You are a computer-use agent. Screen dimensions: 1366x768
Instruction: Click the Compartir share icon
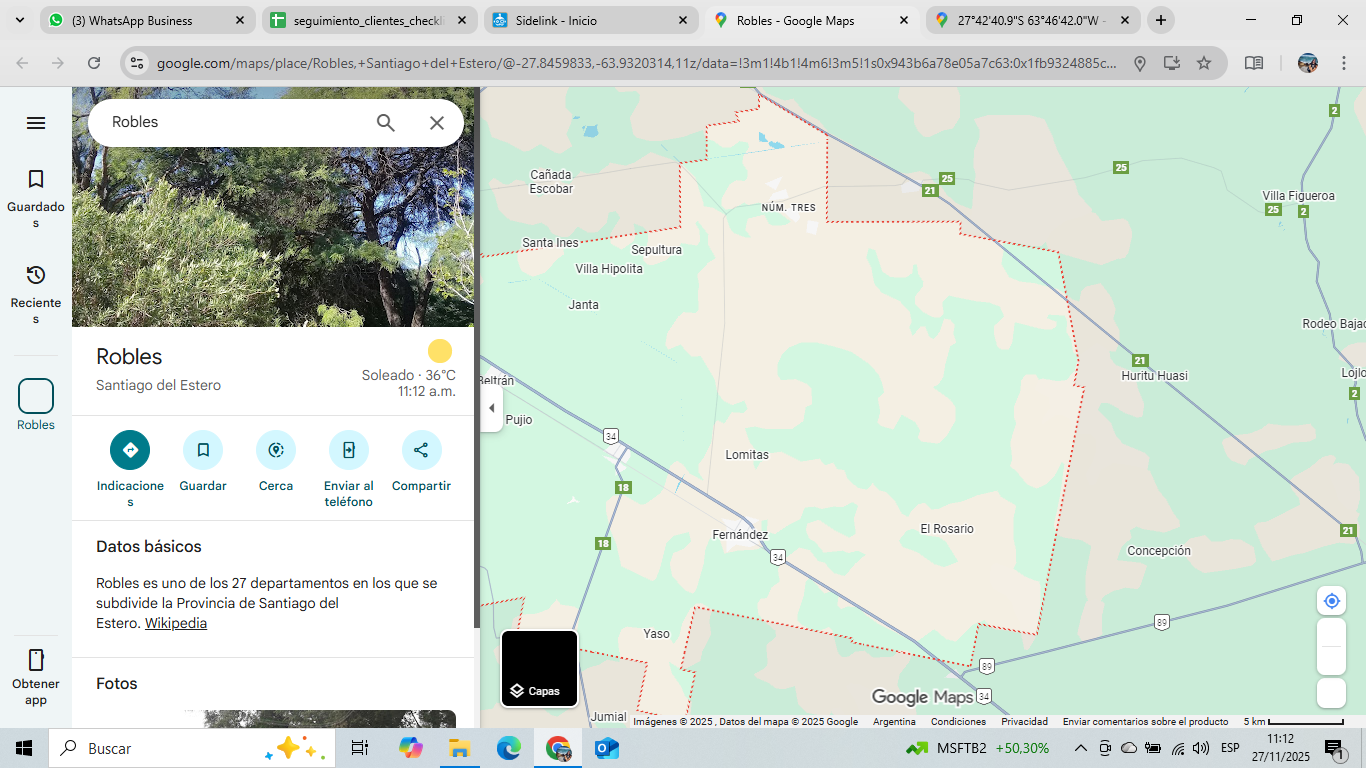[x=421, y=450]
